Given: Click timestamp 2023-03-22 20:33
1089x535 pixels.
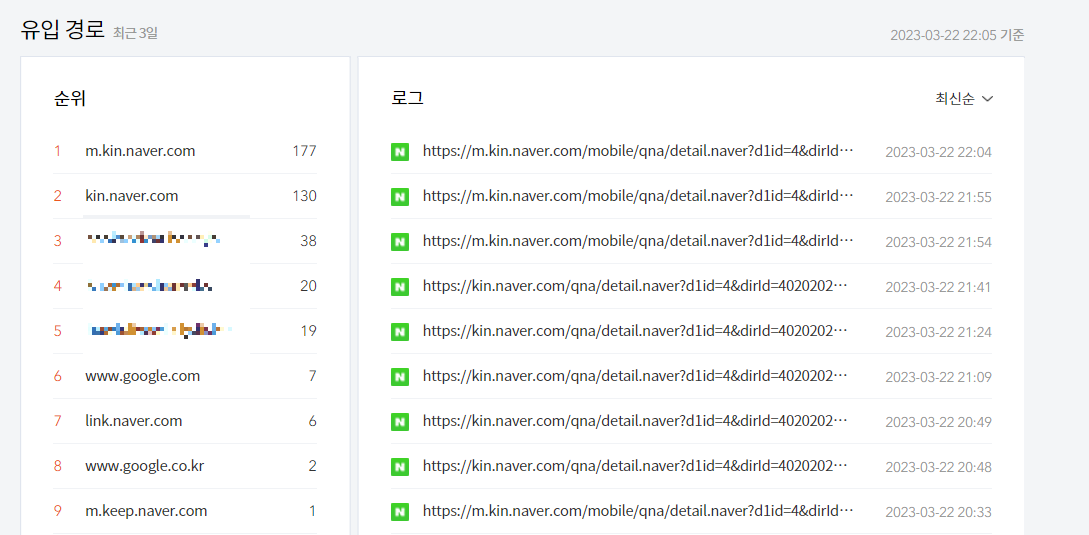Looking at the screenshot, I should 938,512.
